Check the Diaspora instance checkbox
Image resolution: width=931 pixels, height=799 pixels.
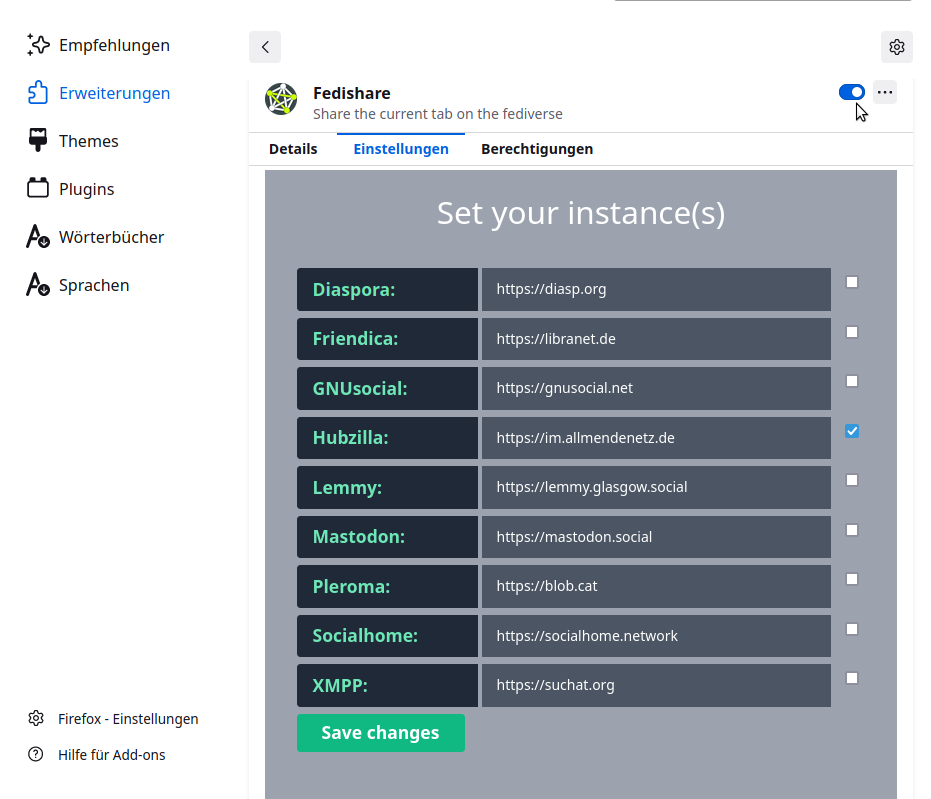(852, 282)
